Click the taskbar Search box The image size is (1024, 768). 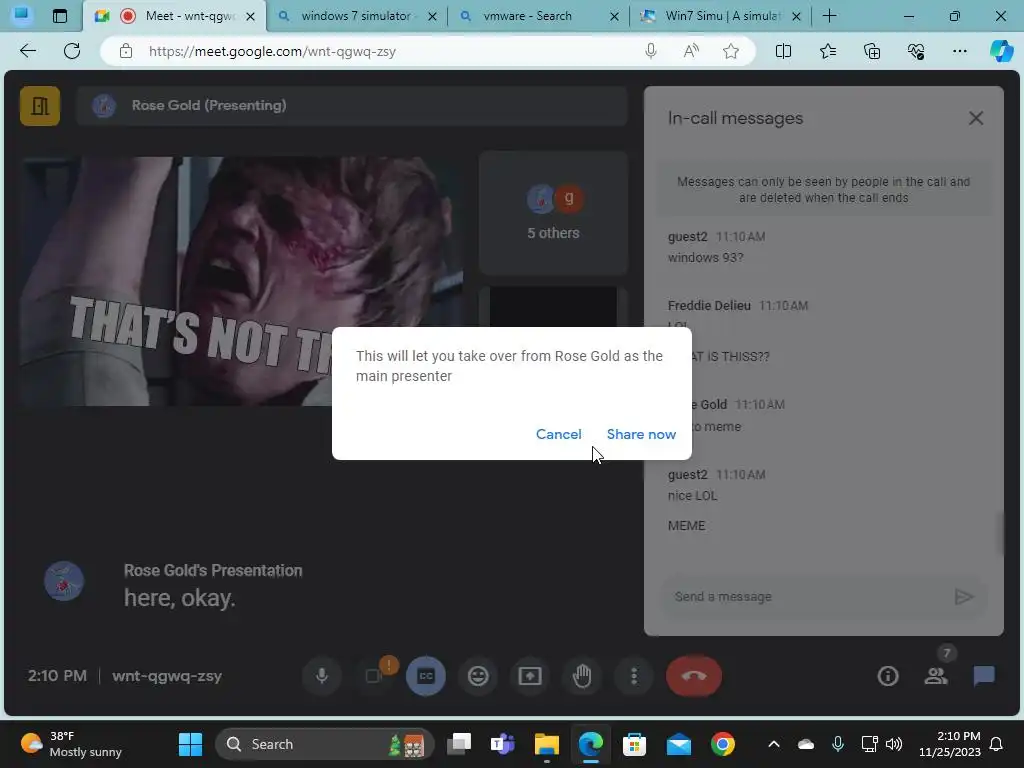(325, 744)
